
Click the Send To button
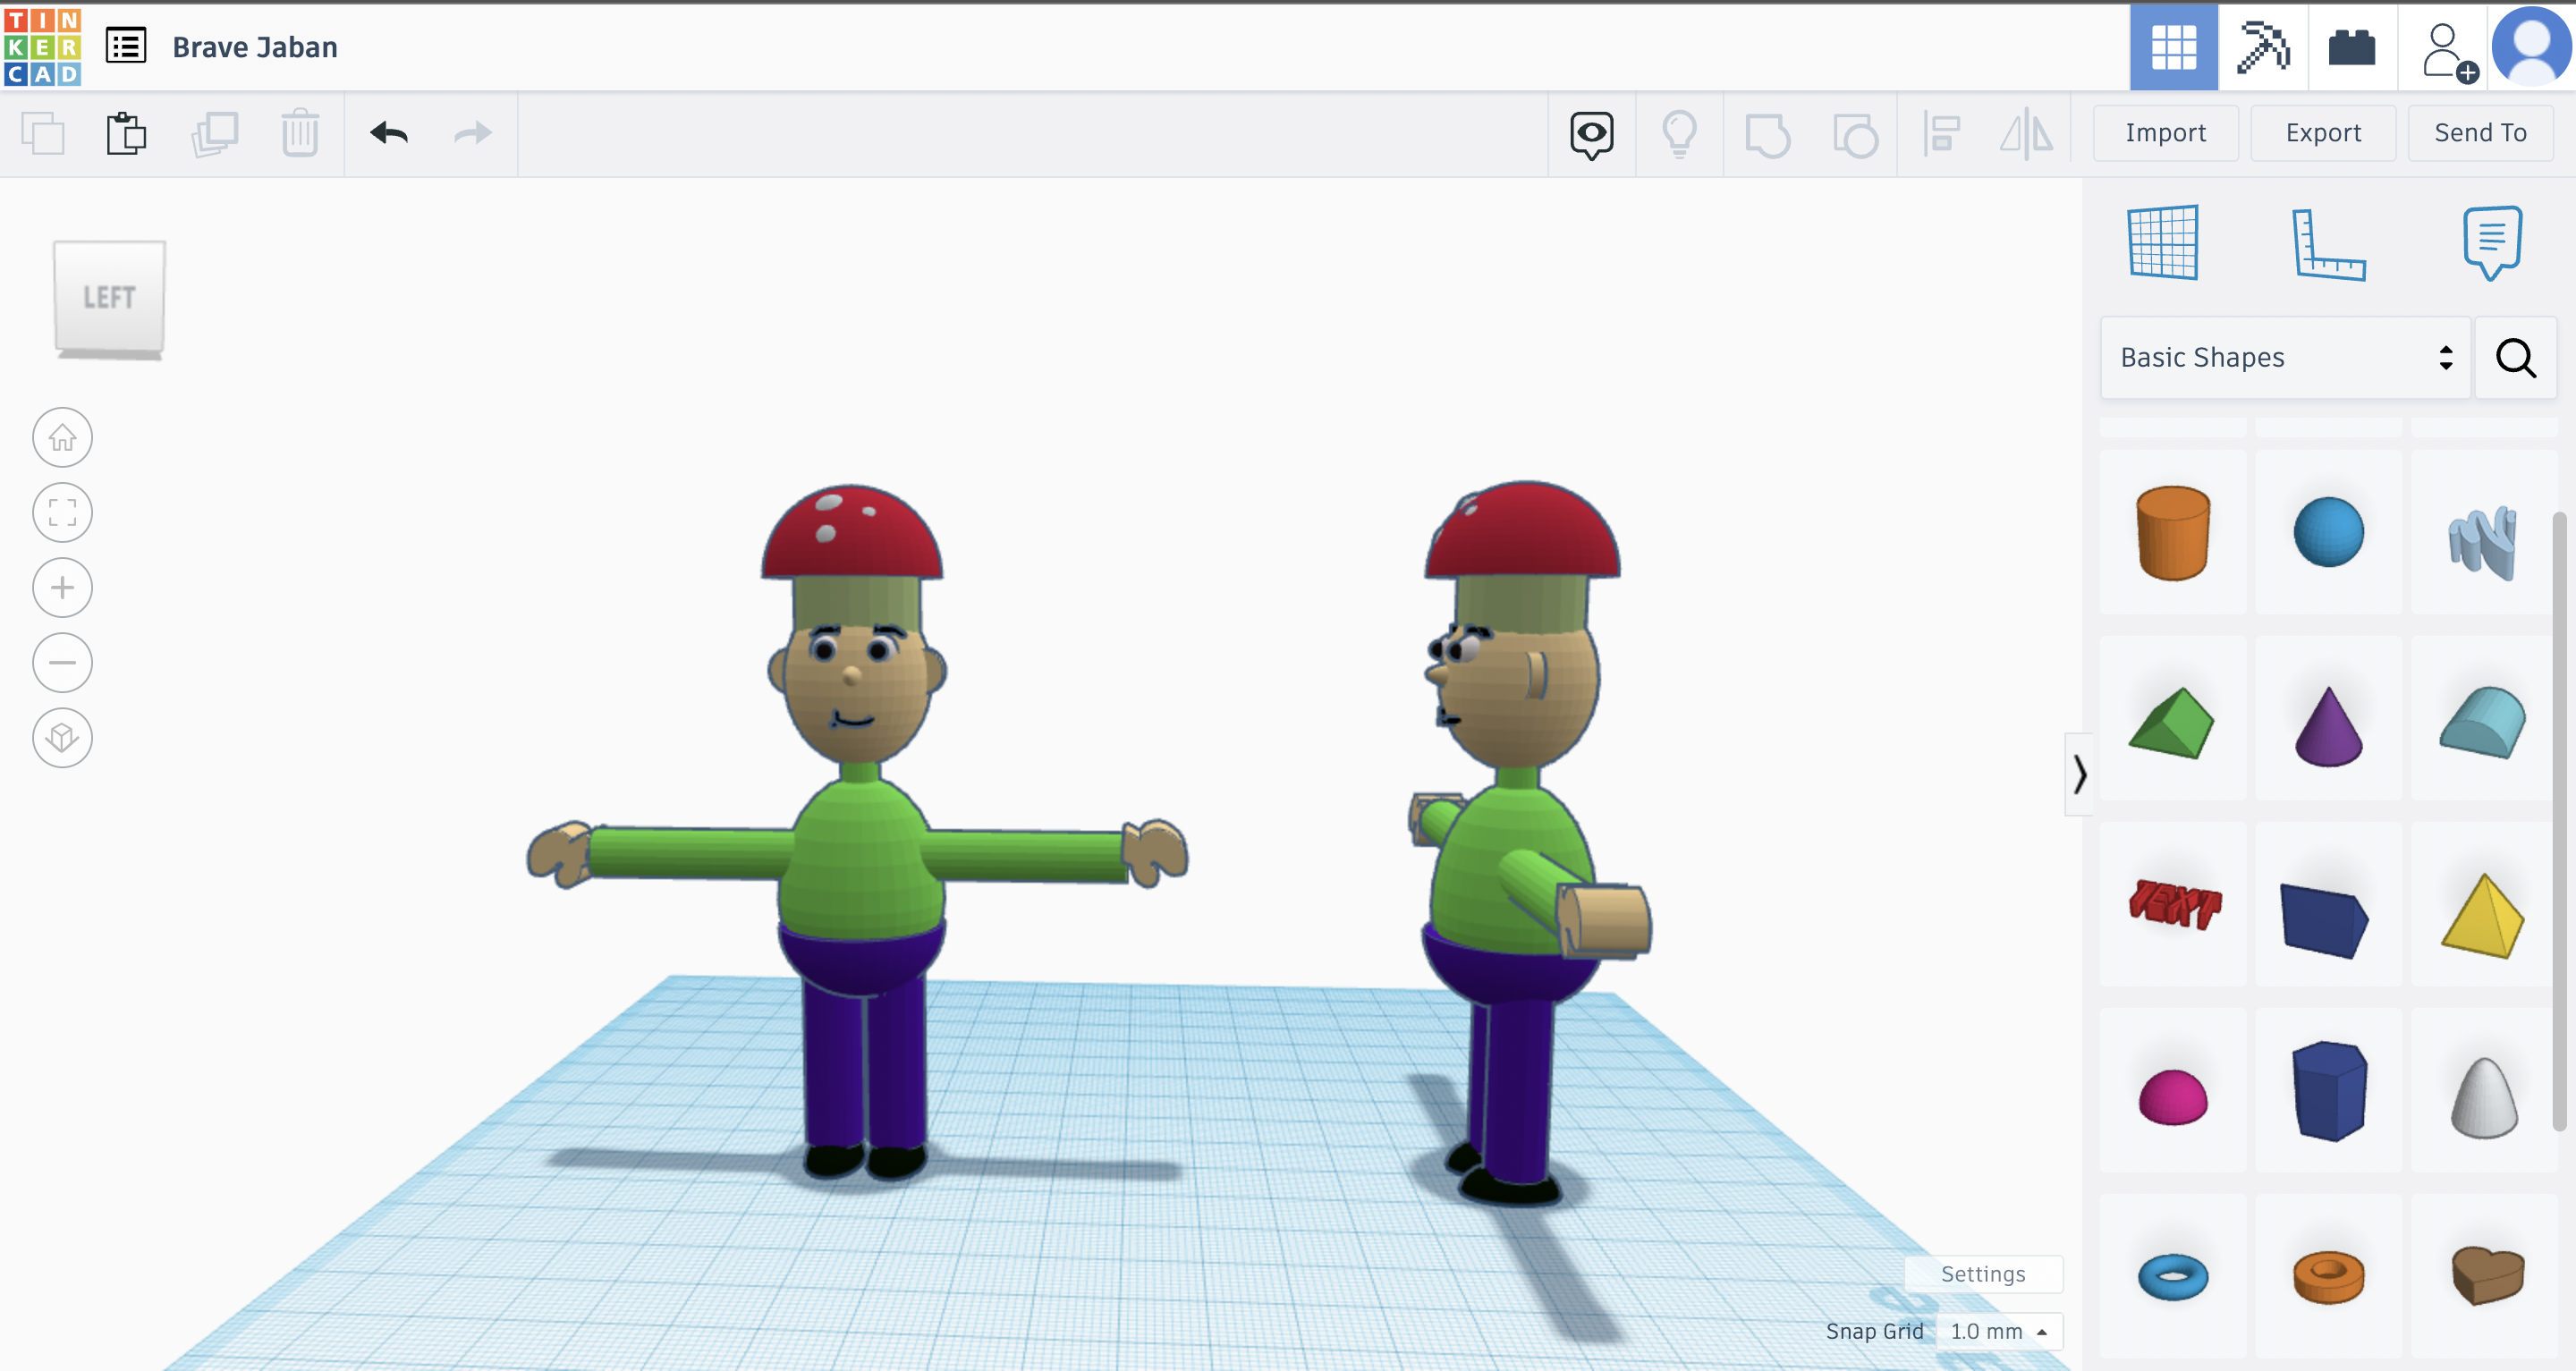(x=2480, y=133)
